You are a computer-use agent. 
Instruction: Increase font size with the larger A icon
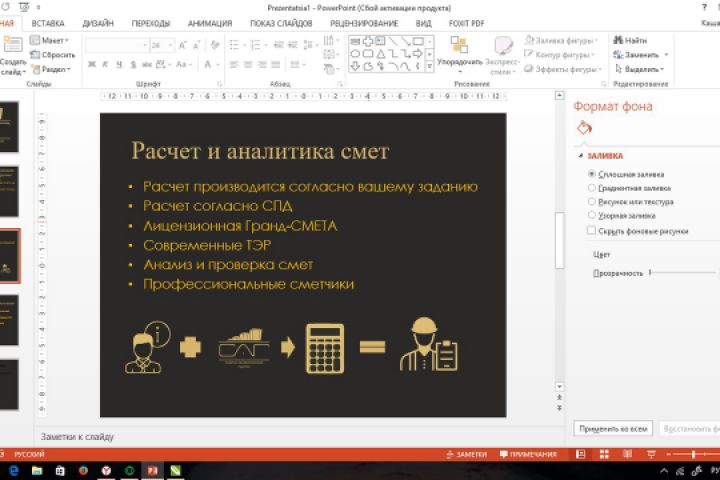(x=183, y=45)
